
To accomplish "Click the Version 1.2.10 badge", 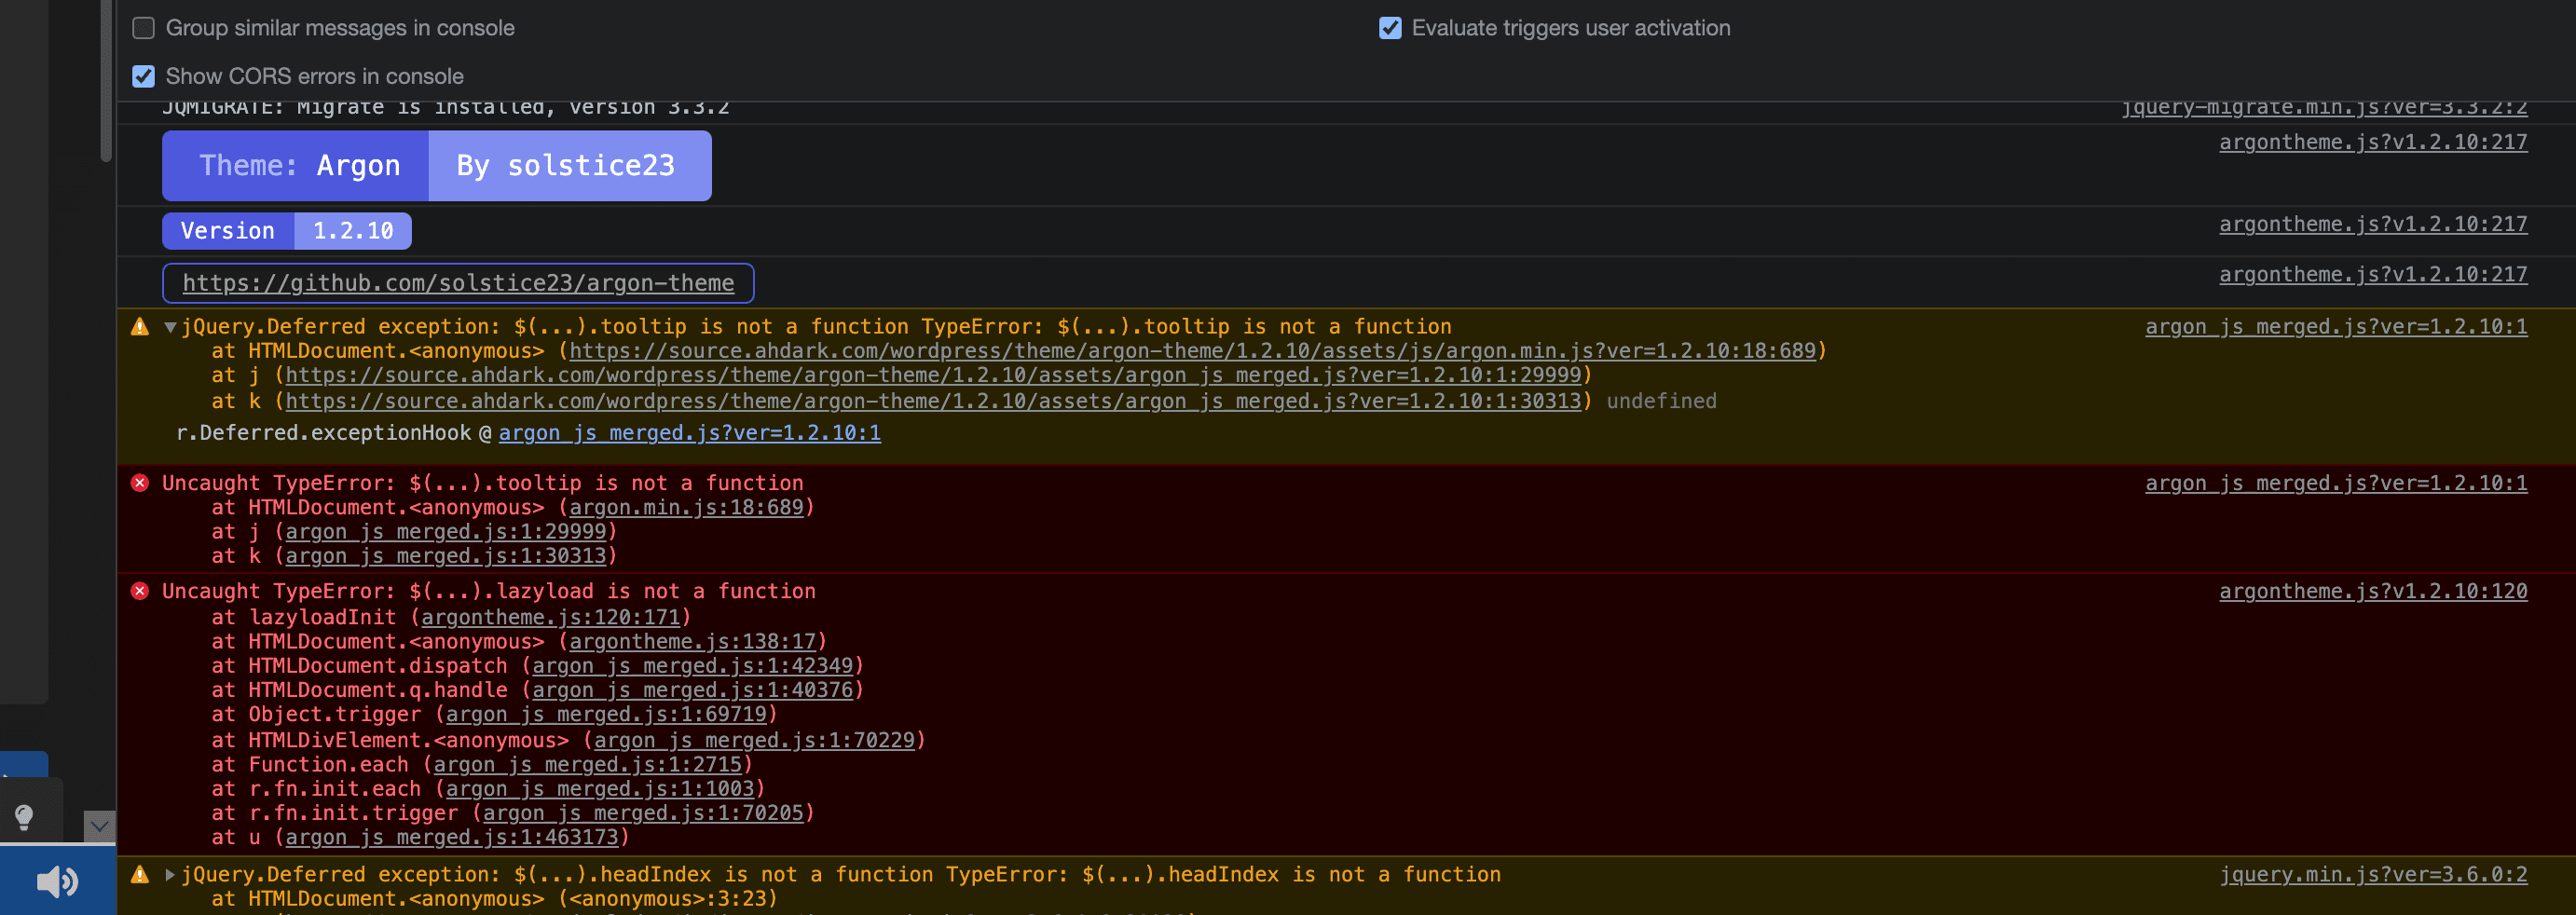I will coord(286,230).
